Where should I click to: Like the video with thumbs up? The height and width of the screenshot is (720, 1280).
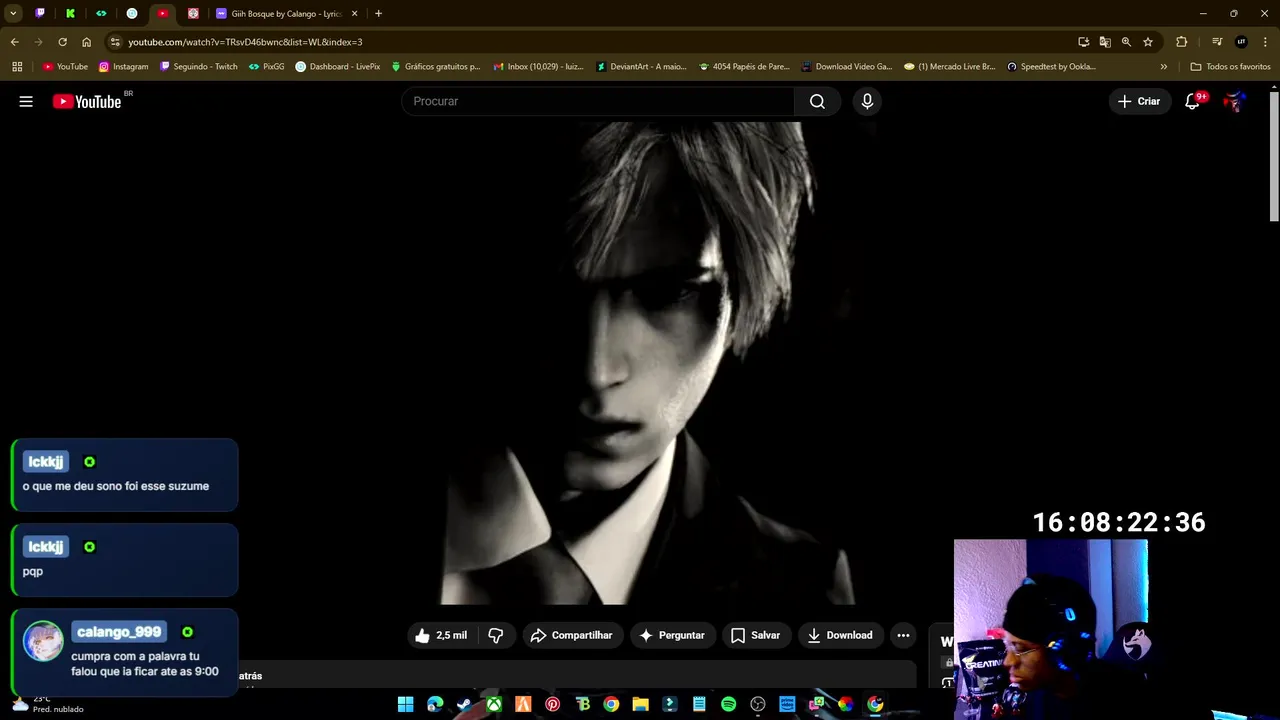coord(441,635)
